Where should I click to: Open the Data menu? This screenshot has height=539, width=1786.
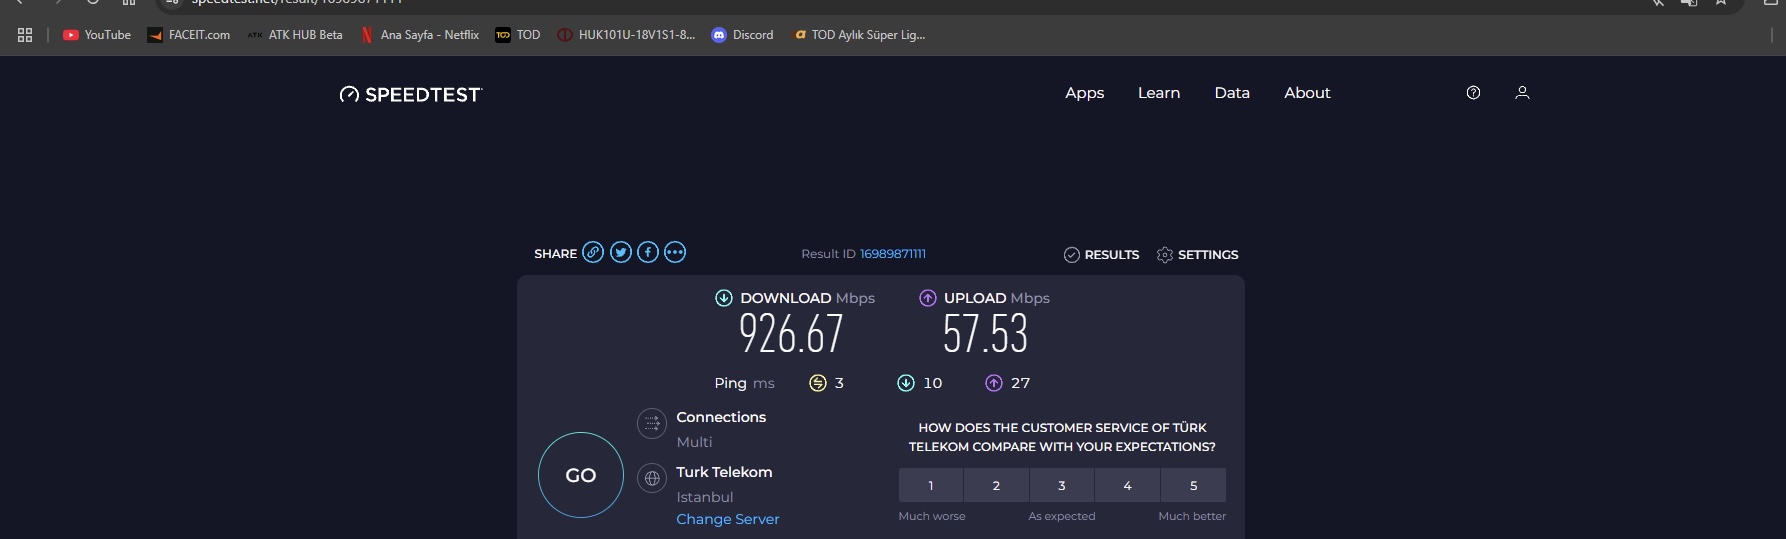(x=1232, y=93)
